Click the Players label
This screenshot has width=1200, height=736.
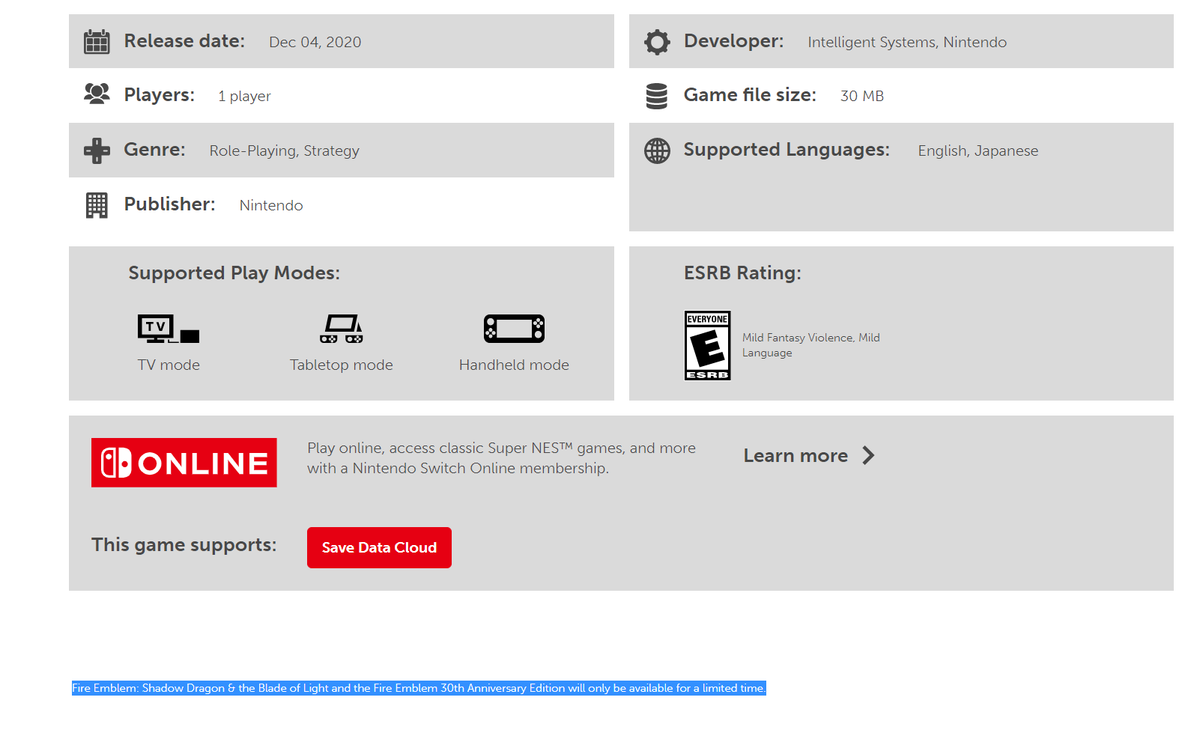[x=159, y=95]
